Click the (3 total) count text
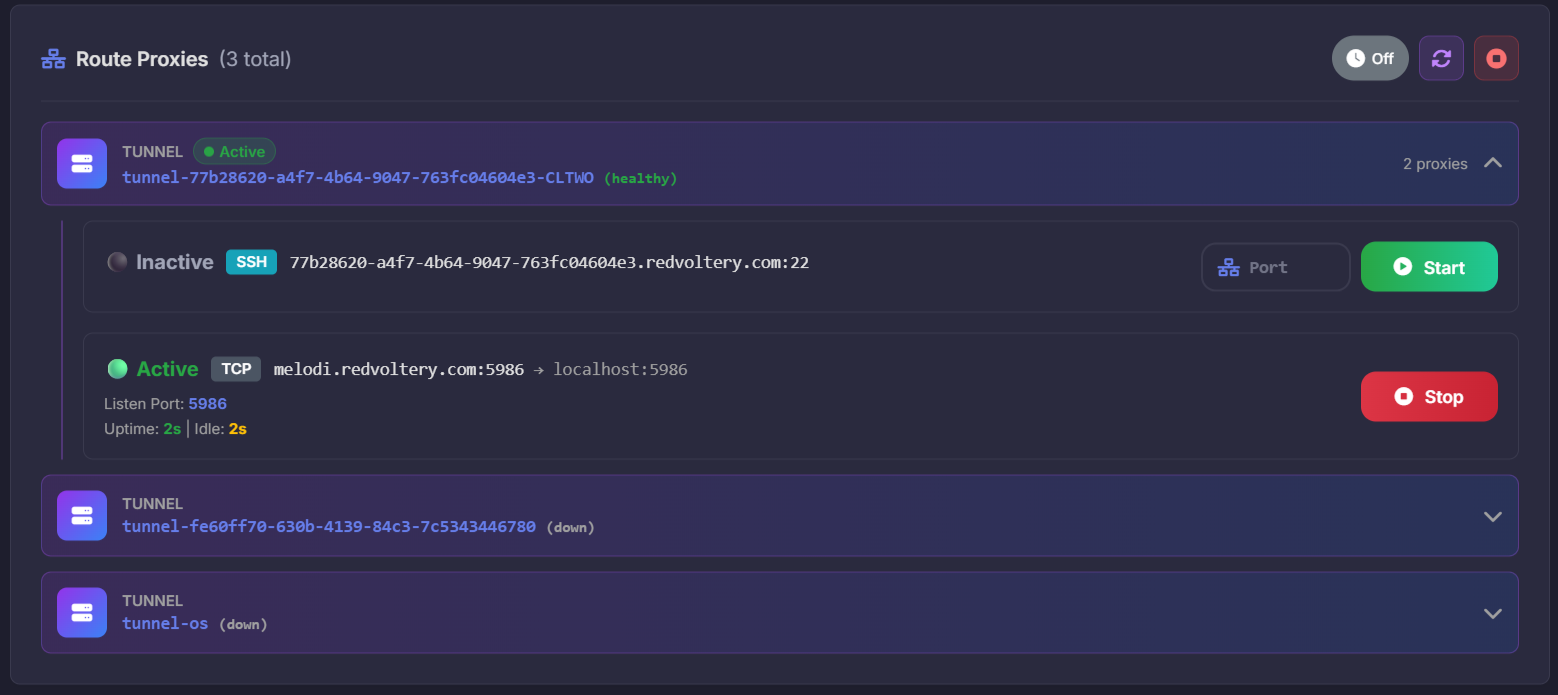Screen dimensions: 1558x695 point(255,59)
